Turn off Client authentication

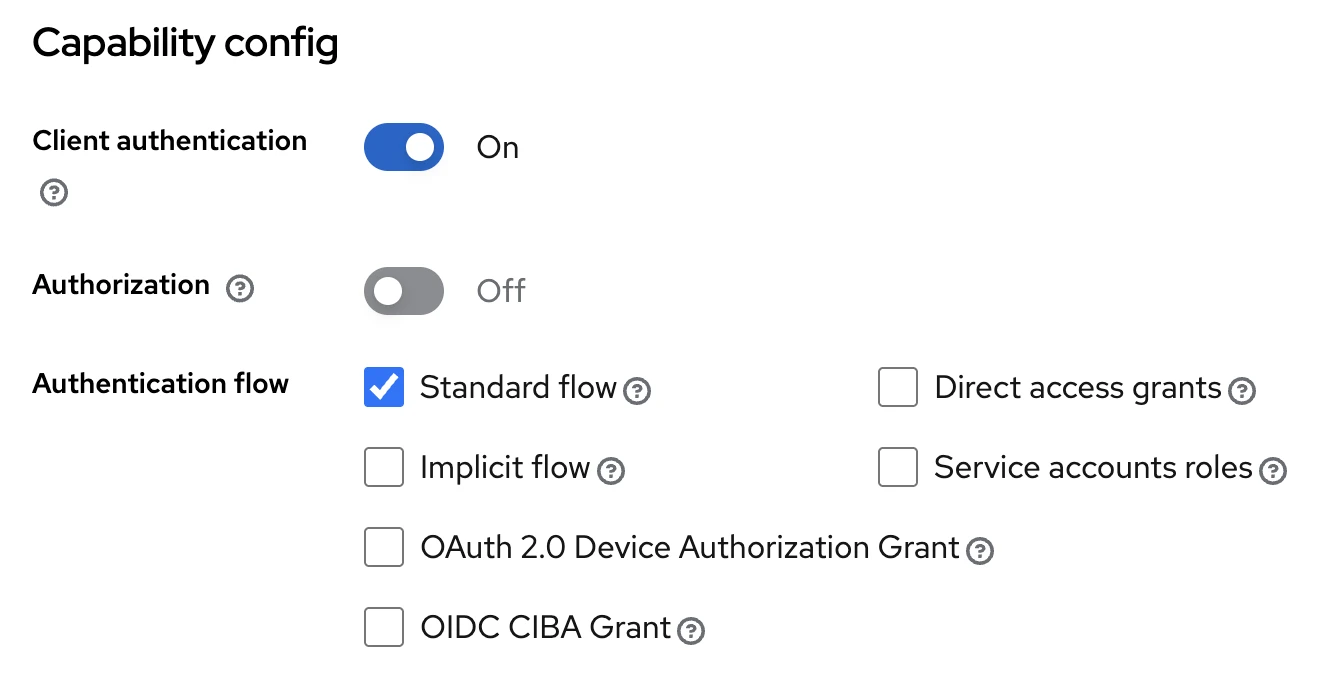403,147
